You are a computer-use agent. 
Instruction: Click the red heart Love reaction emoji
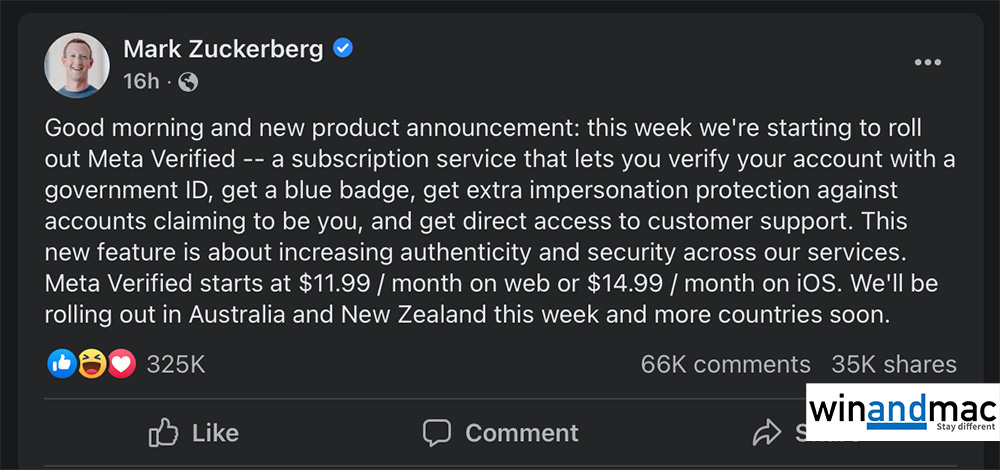coord(121,364)
